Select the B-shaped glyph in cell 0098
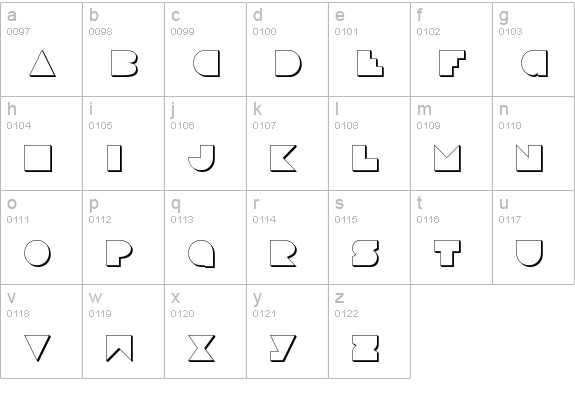This screenshot has width=575, height=414. (124, 63)
